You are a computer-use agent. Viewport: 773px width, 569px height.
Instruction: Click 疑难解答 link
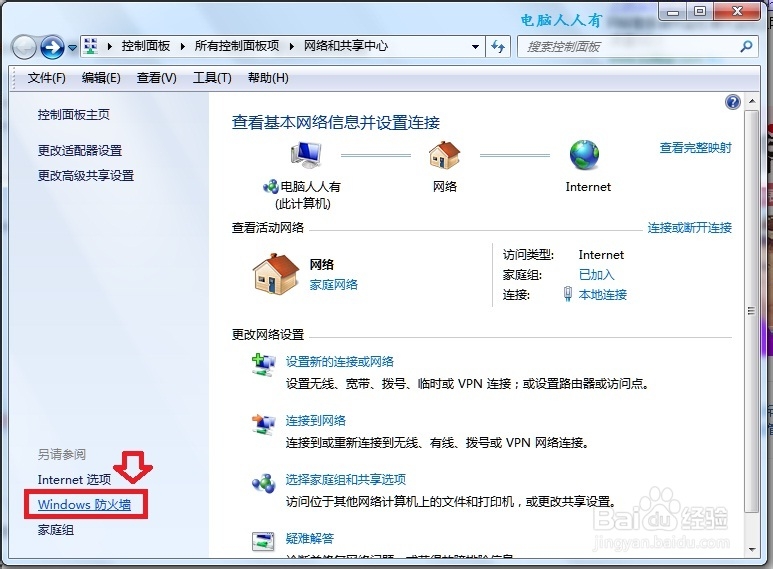click(310, 538)
